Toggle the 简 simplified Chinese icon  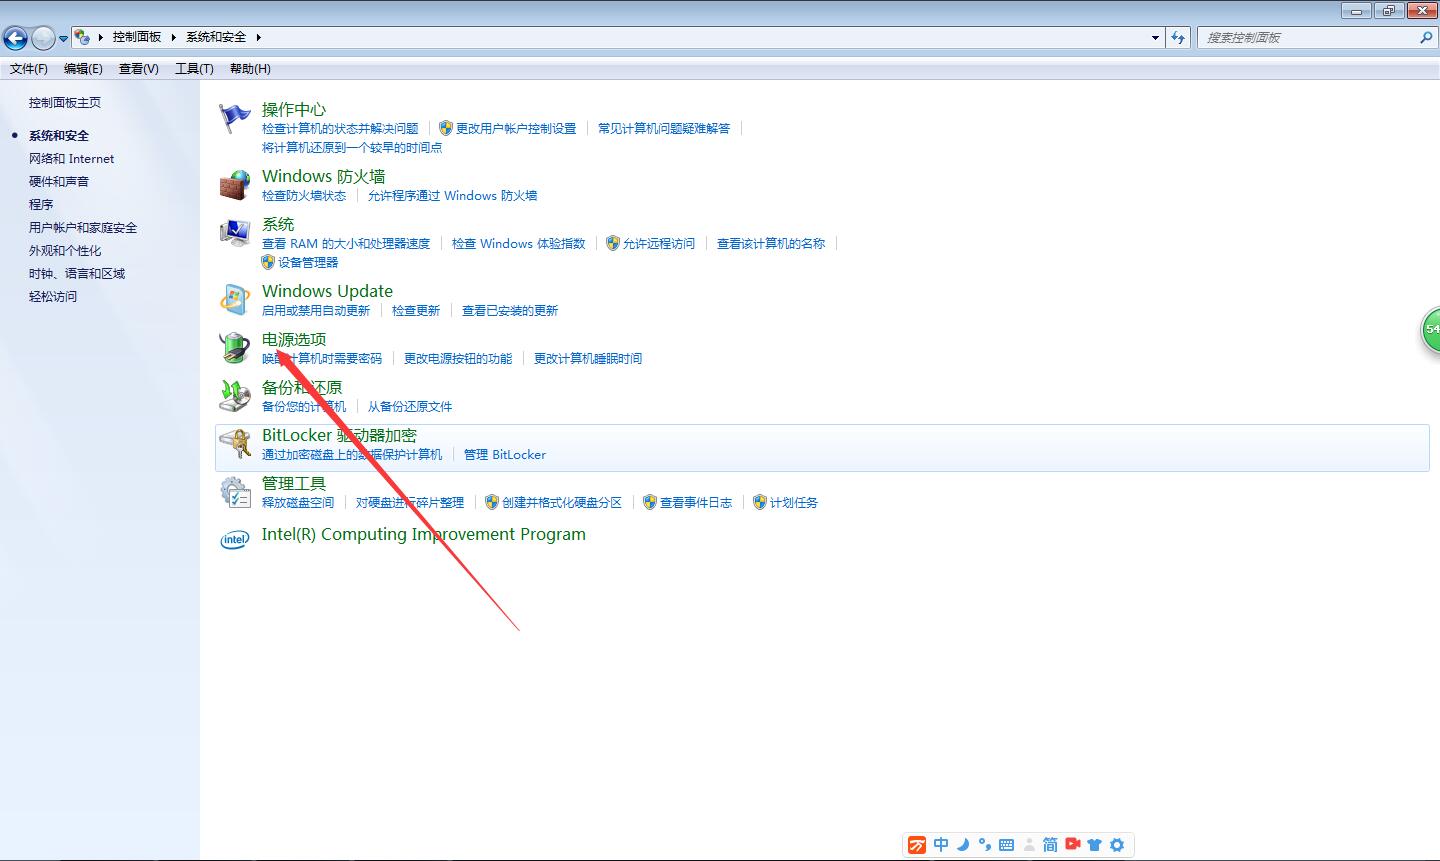[1050, 845]
